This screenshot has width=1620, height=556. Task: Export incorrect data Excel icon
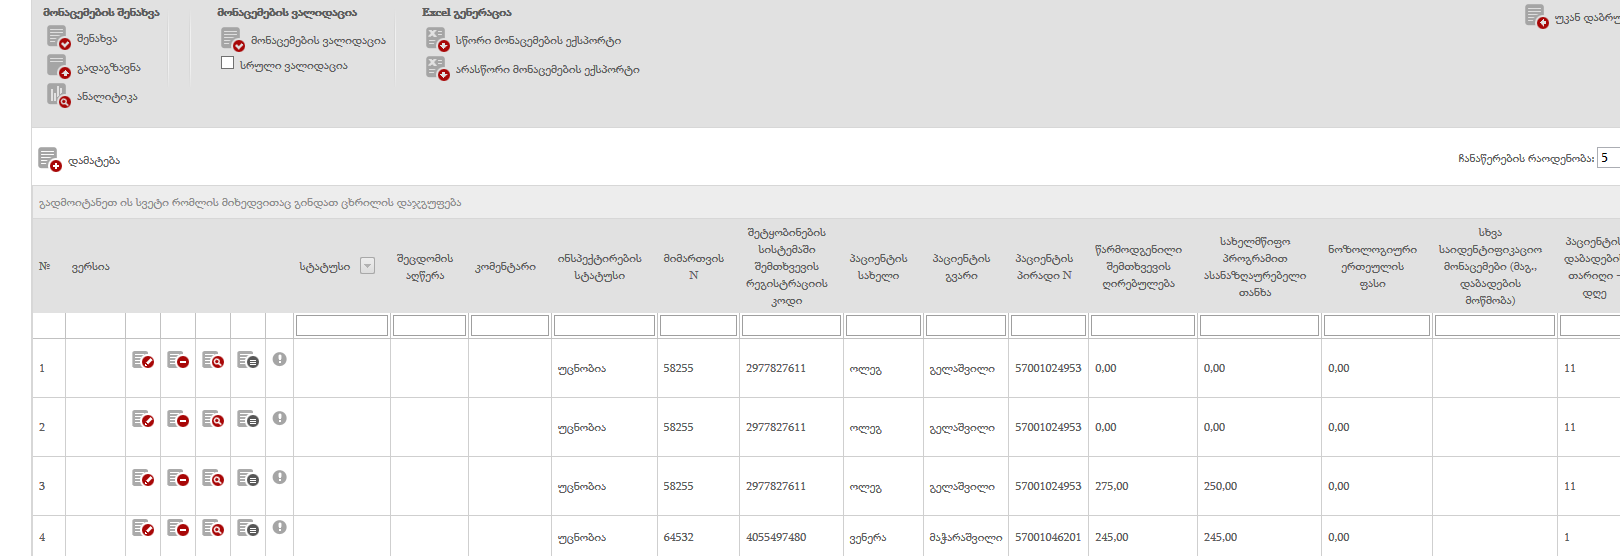point(437,69)
